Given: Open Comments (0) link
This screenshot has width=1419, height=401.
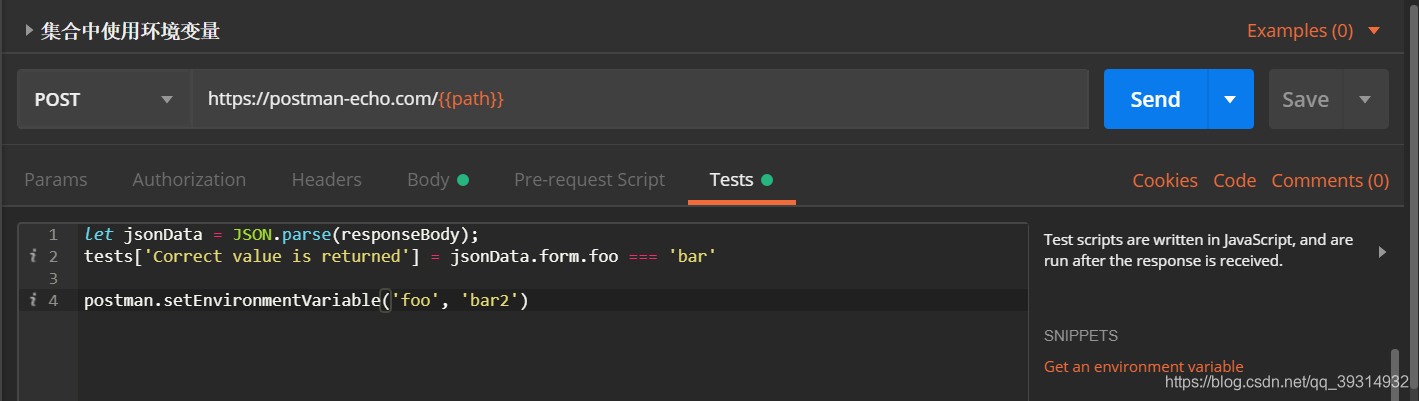Looking at the screenshot, I should pyautogui.click(x=1330, y=180).
